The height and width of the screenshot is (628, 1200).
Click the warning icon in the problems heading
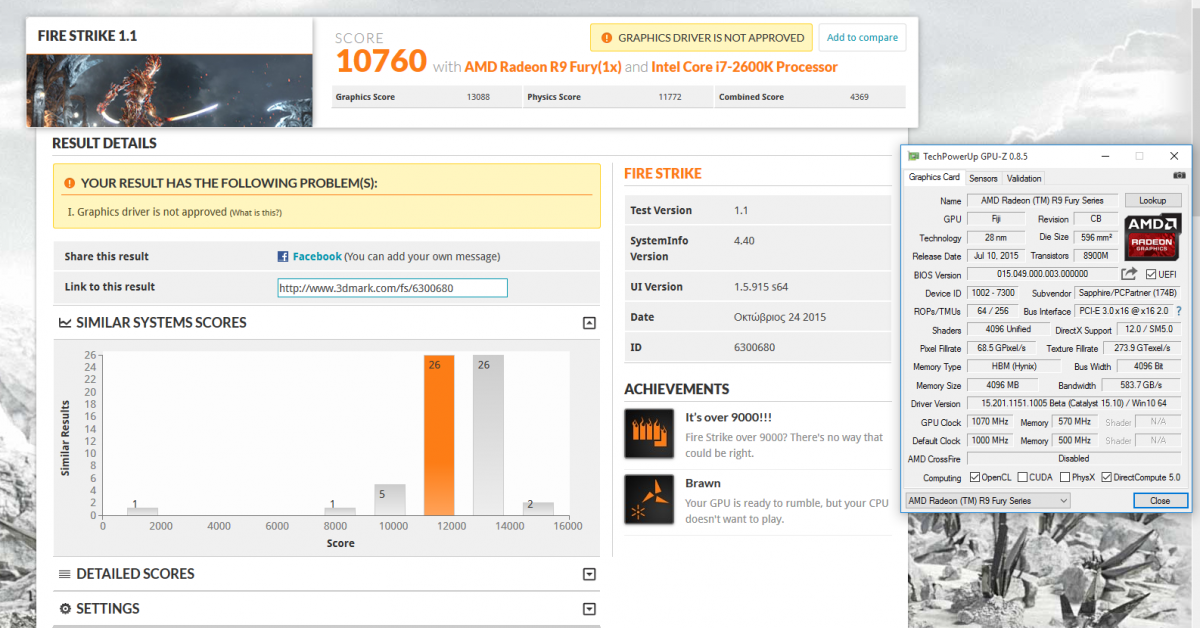(69, 184)
